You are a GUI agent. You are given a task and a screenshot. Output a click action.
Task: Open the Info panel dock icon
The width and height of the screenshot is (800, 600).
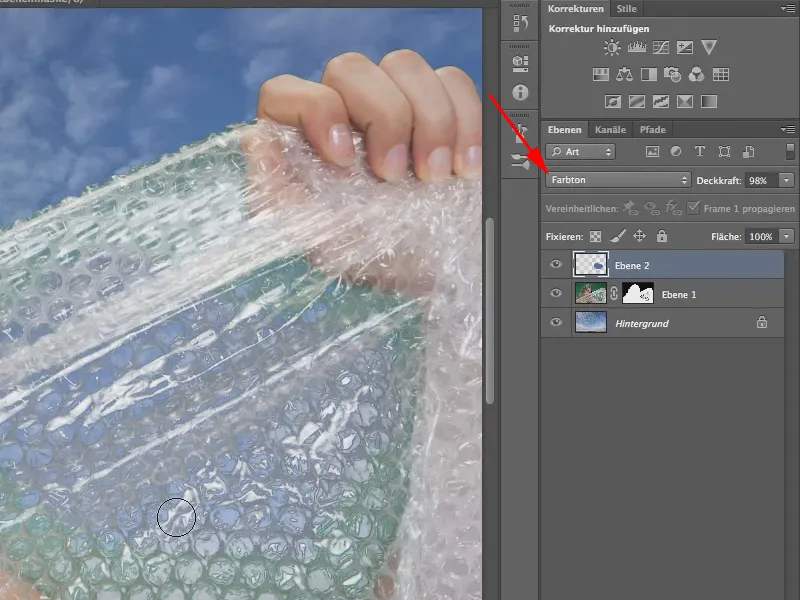tap(520, 92)
